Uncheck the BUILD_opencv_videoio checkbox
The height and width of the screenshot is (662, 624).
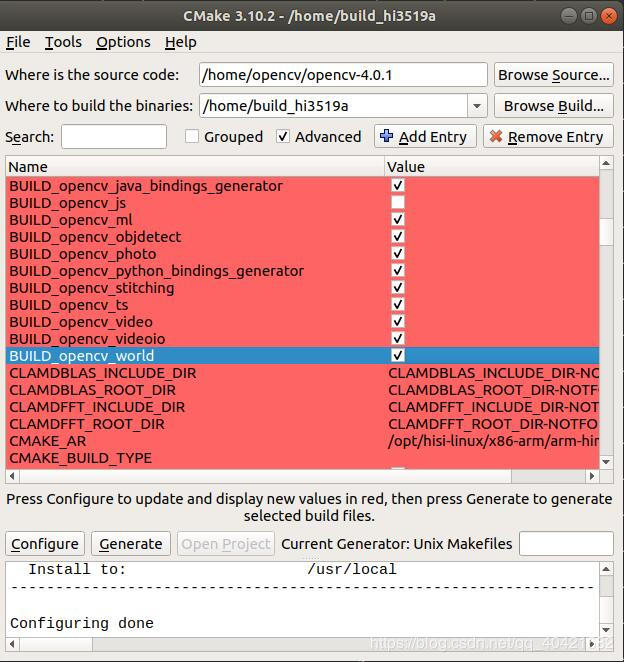point(398,338)
